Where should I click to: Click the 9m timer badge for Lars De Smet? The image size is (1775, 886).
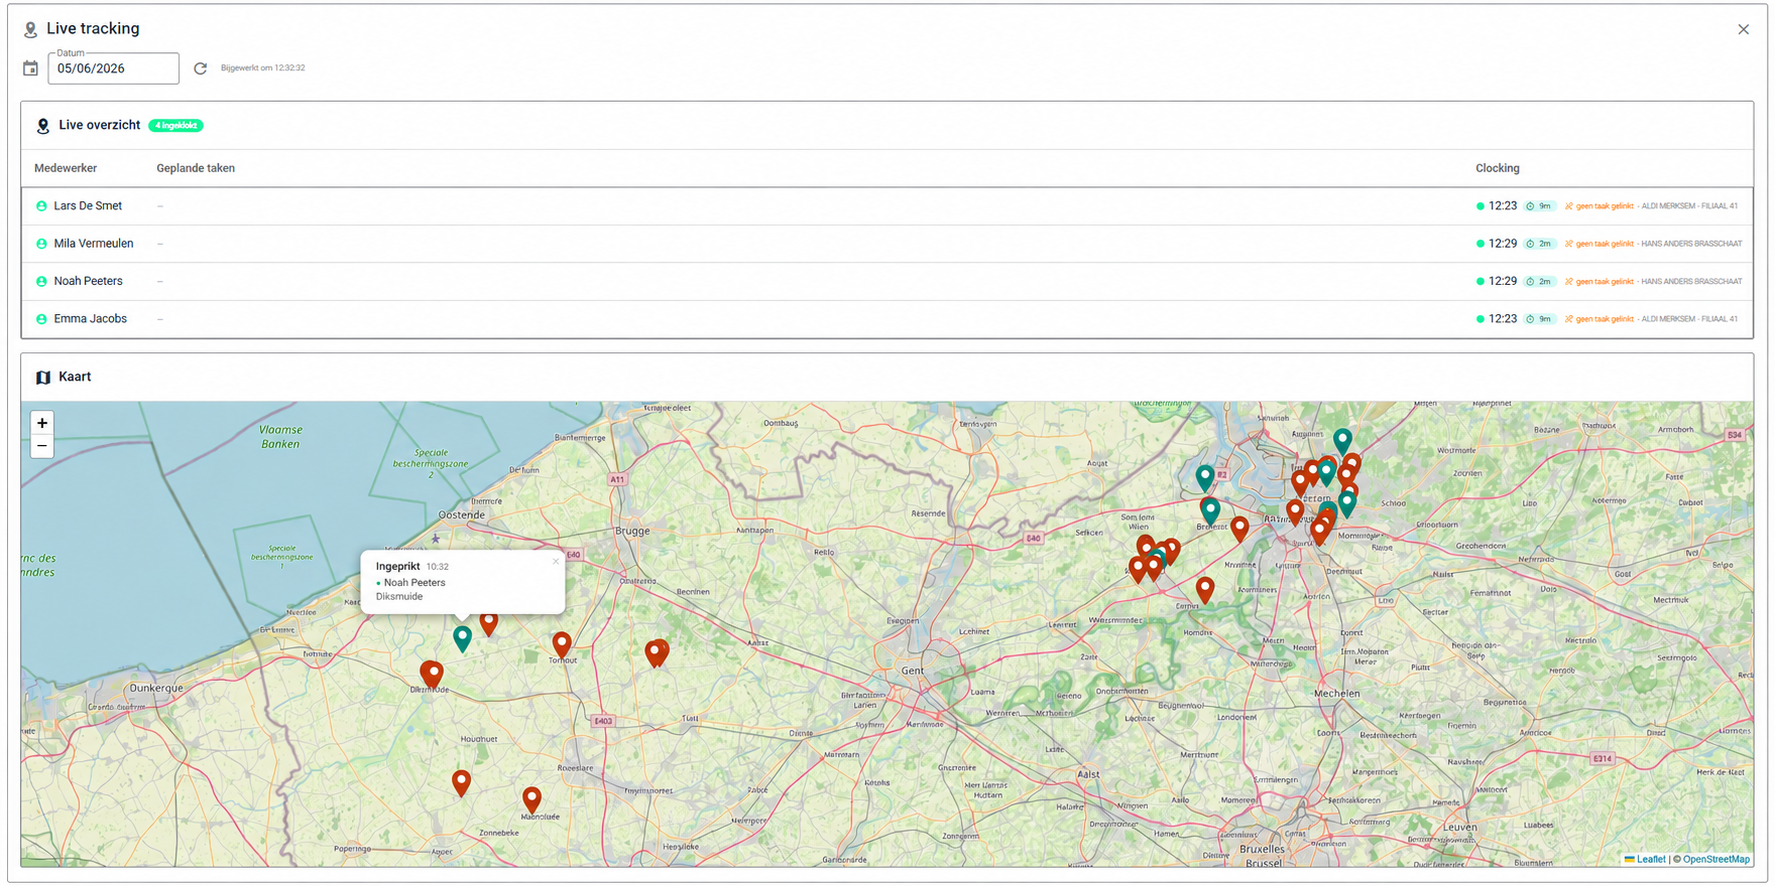click(x=1539, y=206)
